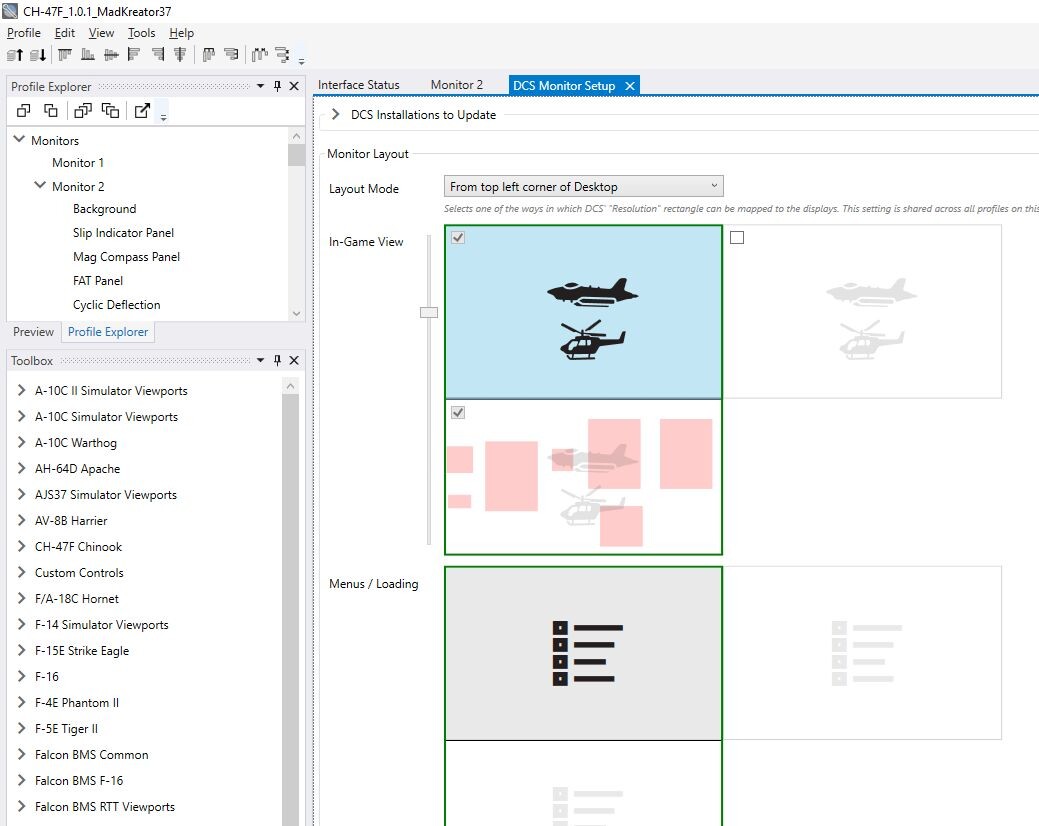Pin the Toolbox panel
1039x826 pixels.
[277, 360]
